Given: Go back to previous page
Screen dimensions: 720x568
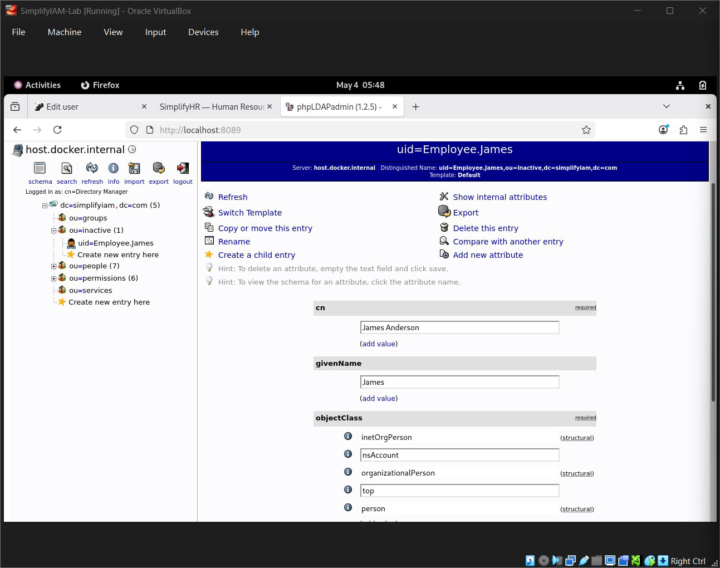Looking at the screenshot, I should [x=17, y=130].
